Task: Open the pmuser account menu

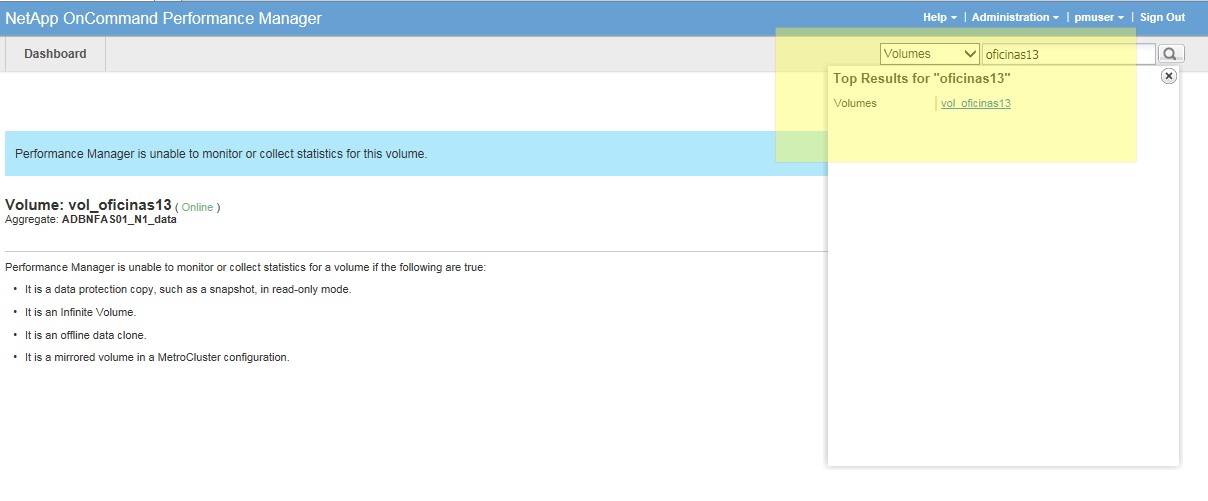Action: pos(1099,17)
